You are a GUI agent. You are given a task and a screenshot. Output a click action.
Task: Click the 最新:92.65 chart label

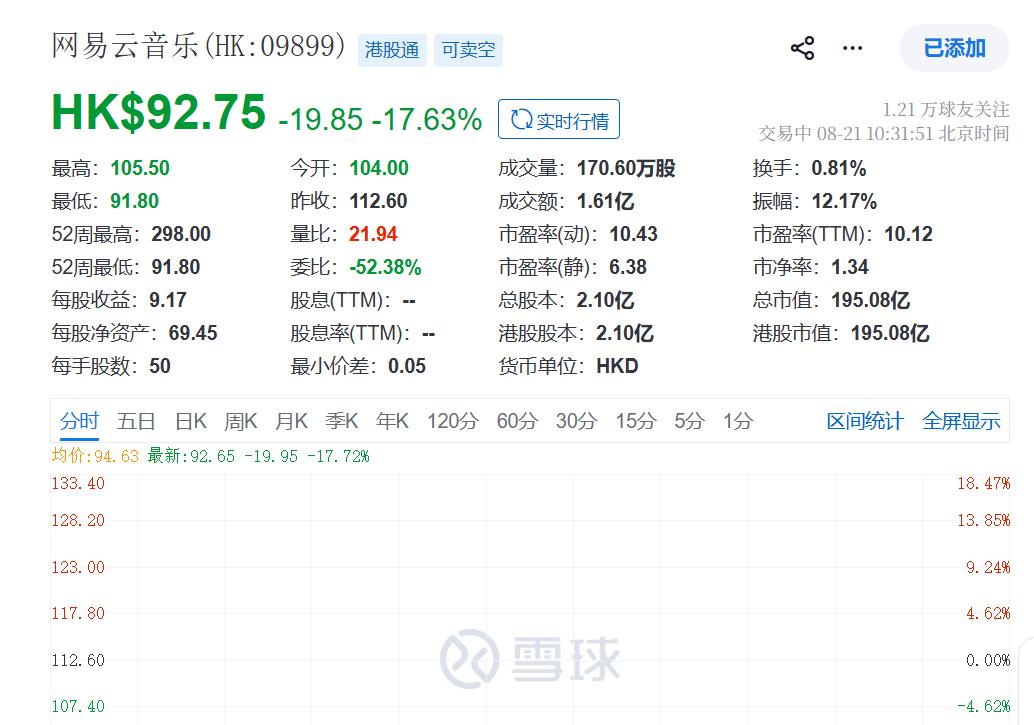pyautogui.click(x=191, y=456)
